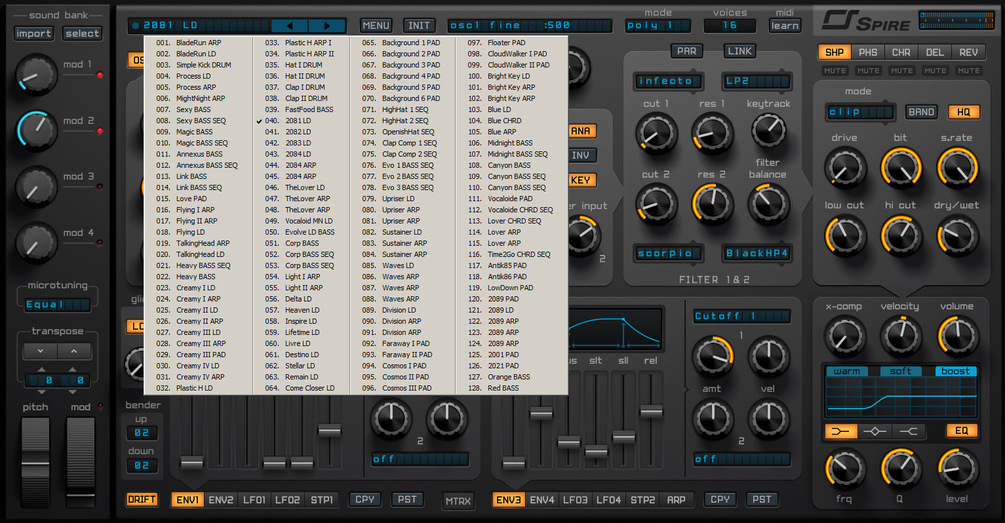Click the bender down value field
Screen dimensions: 1005x523
click(142, 465)
